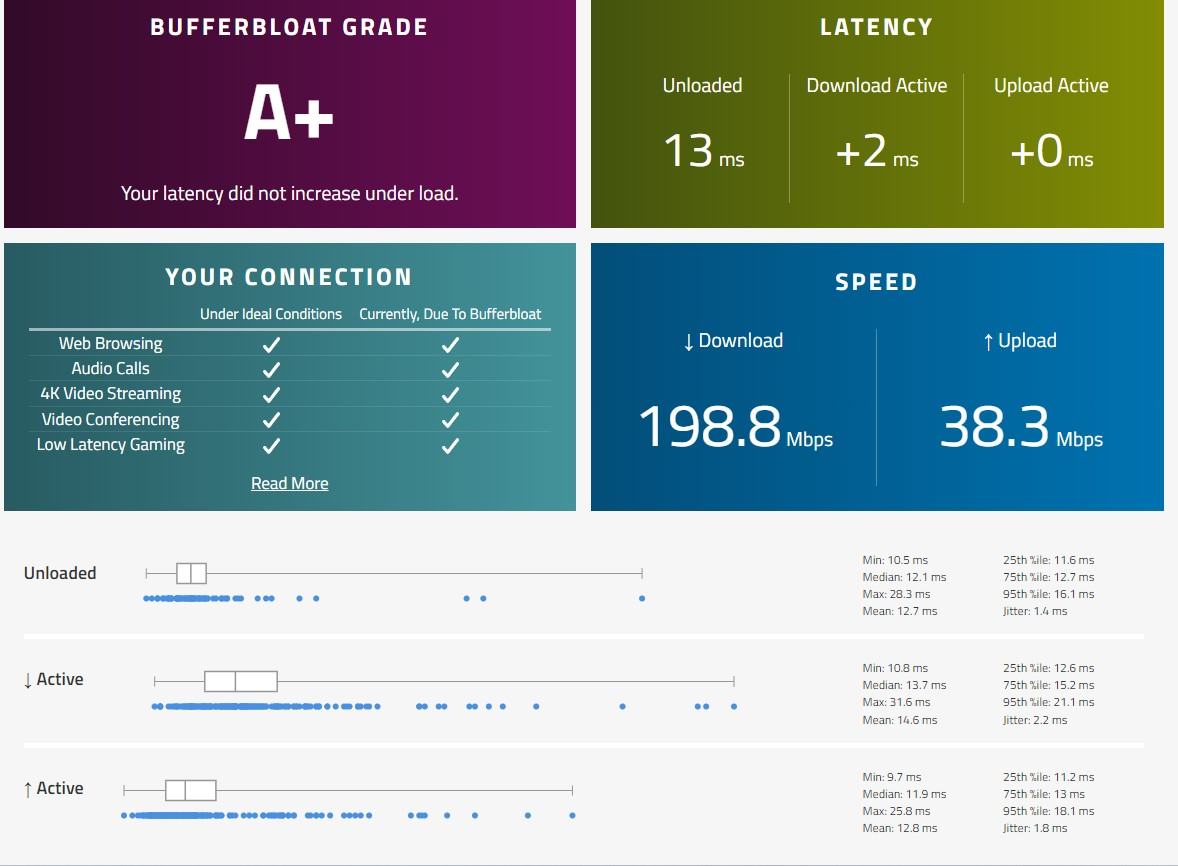Image resolution: width=1178 pixels, height=866 pixels.
Task: Click the download Jitter: 2.2 ms stat
Action: 1035,720
